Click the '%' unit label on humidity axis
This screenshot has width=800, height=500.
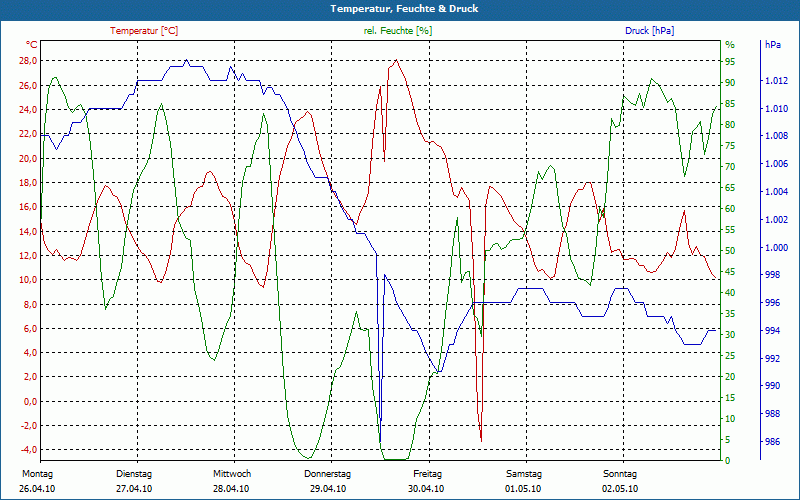tap(730, 45)
